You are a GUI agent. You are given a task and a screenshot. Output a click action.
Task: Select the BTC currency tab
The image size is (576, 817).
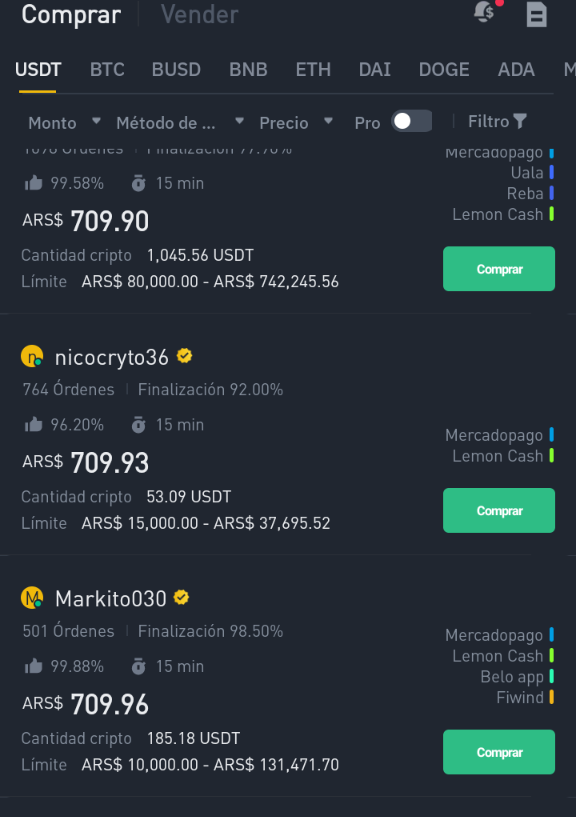pyautogui.click(x=107, y=69)
